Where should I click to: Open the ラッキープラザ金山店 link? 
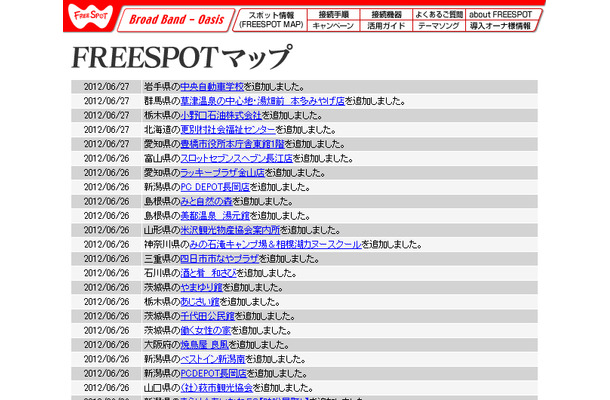coord(223,173)
